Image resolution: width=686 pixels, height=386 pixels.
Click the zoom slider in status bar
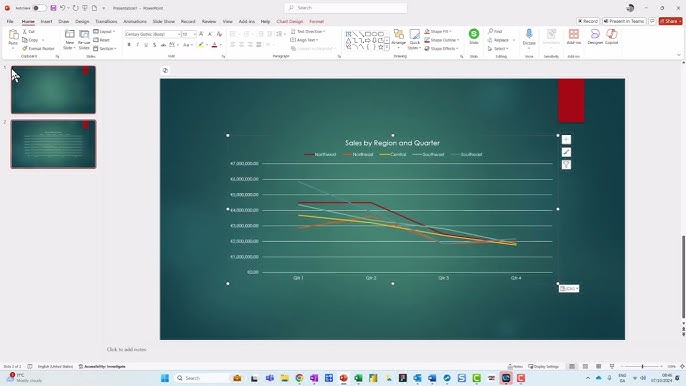[642, 366]
